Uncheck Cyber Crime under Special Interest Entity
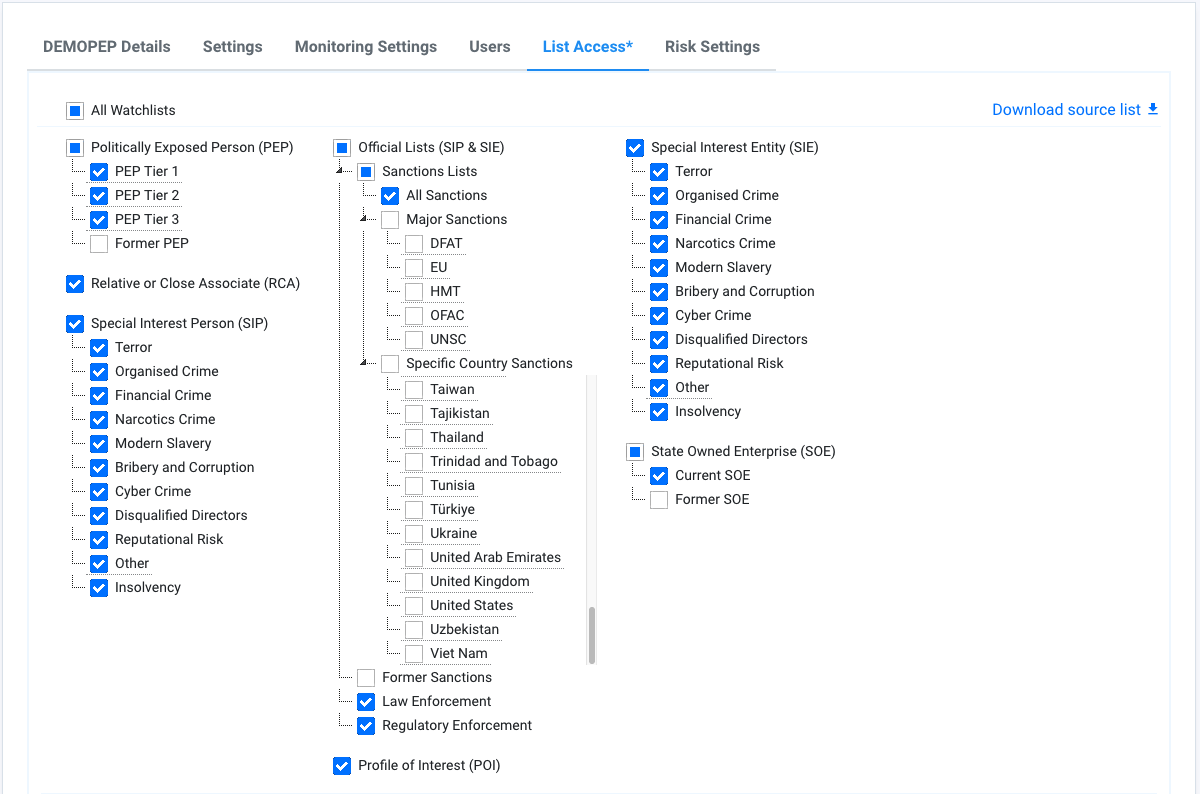1200x794 pixels. pos(659,316)
